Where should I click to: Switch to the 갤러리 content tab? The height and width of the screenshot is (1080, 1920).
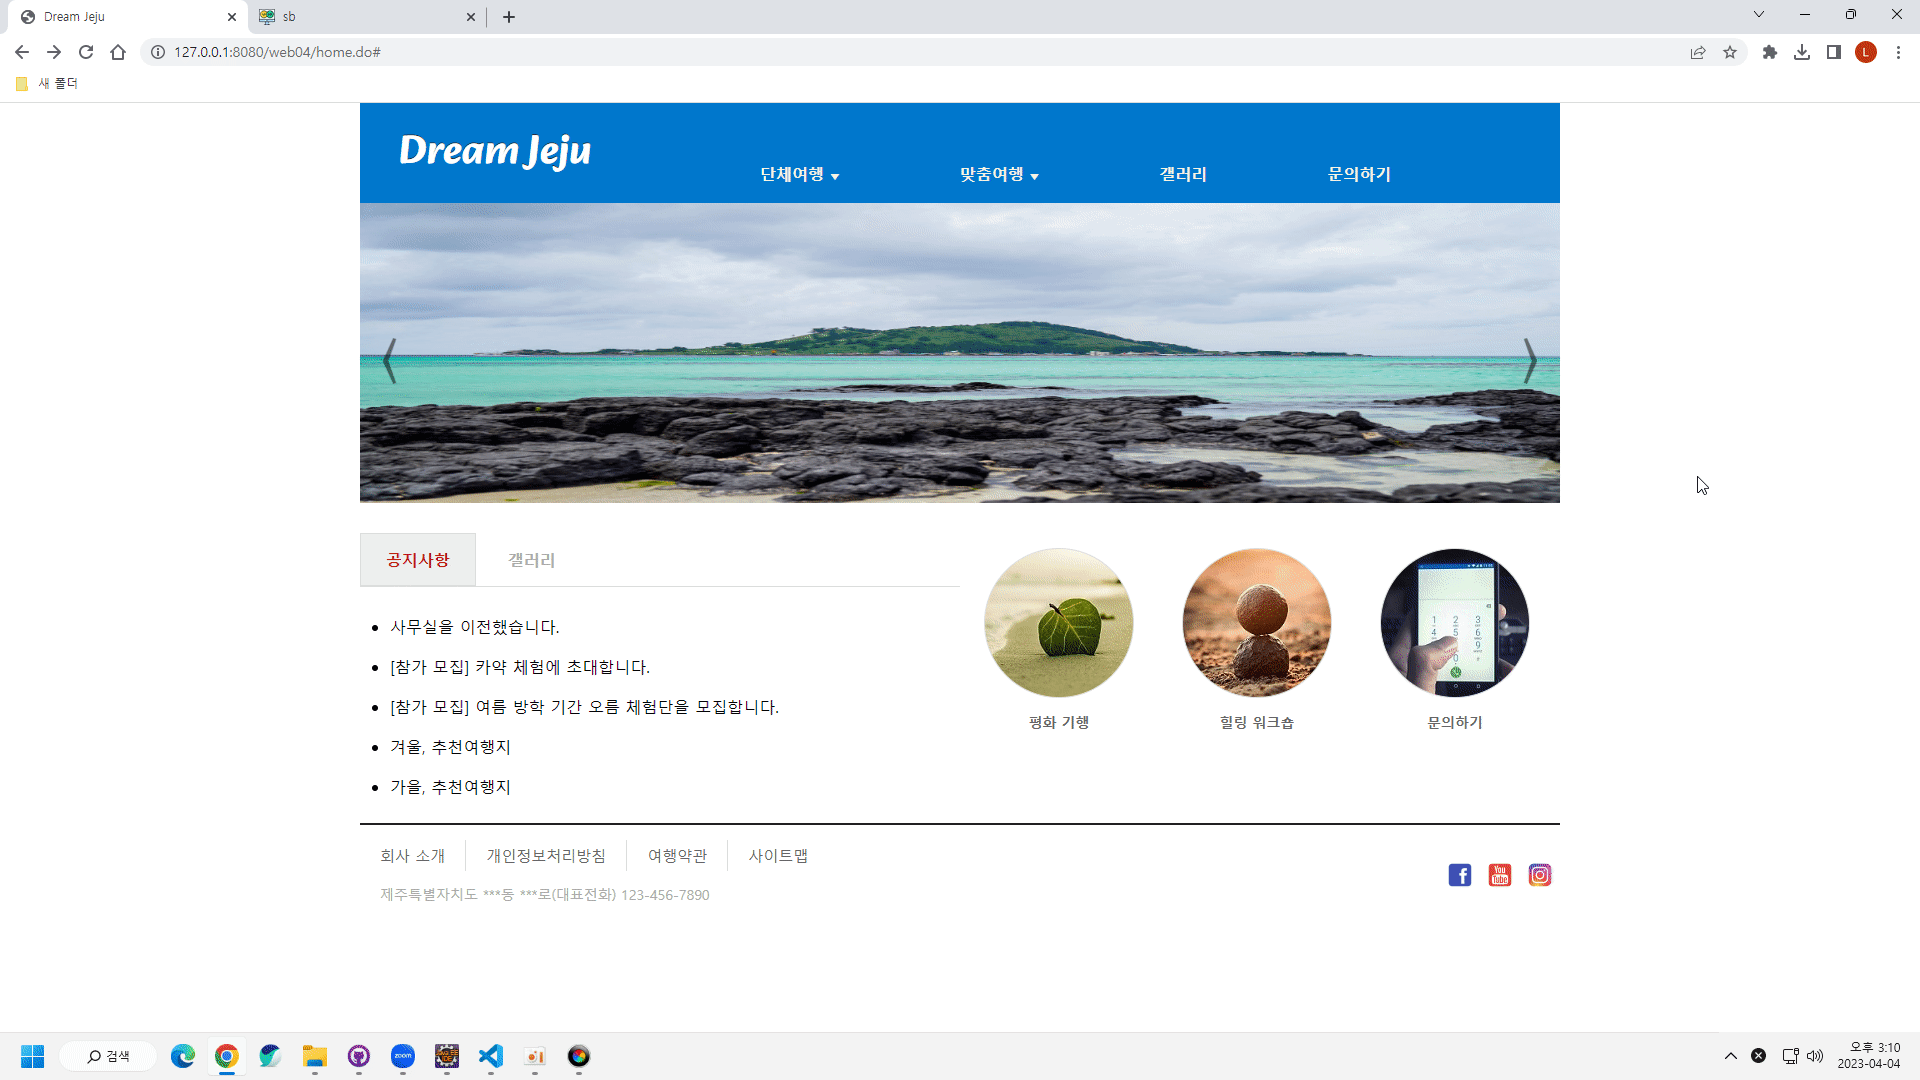531,560
